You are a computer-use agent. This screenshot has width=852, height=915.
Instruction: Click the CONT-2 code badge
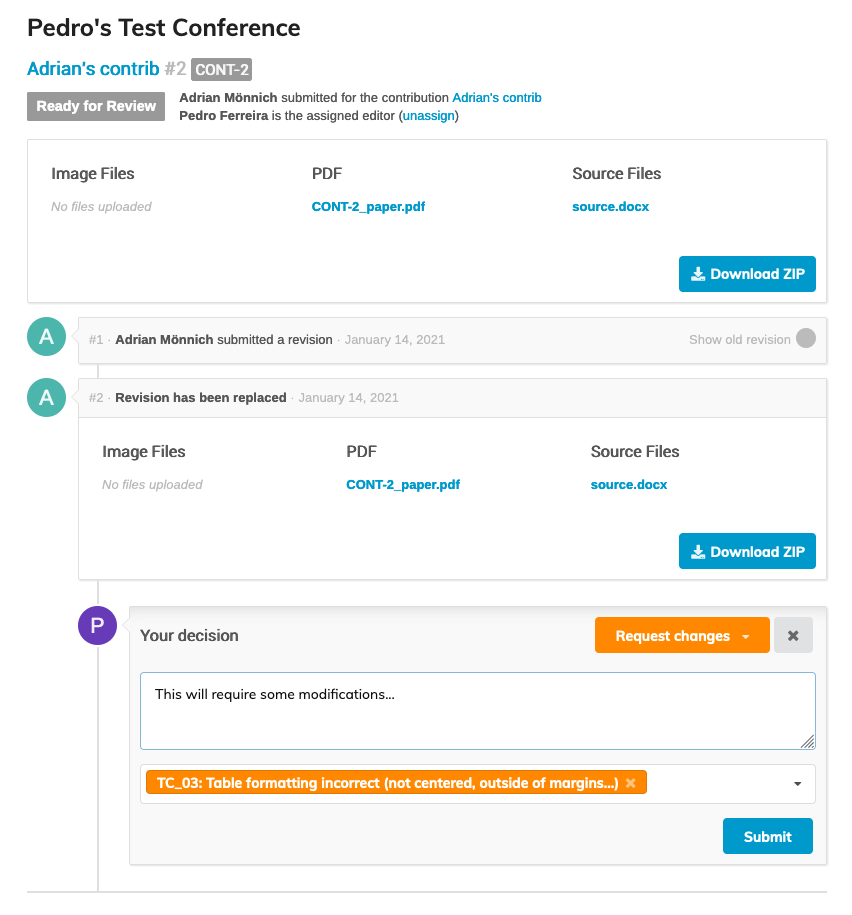[x=222, y=69]
